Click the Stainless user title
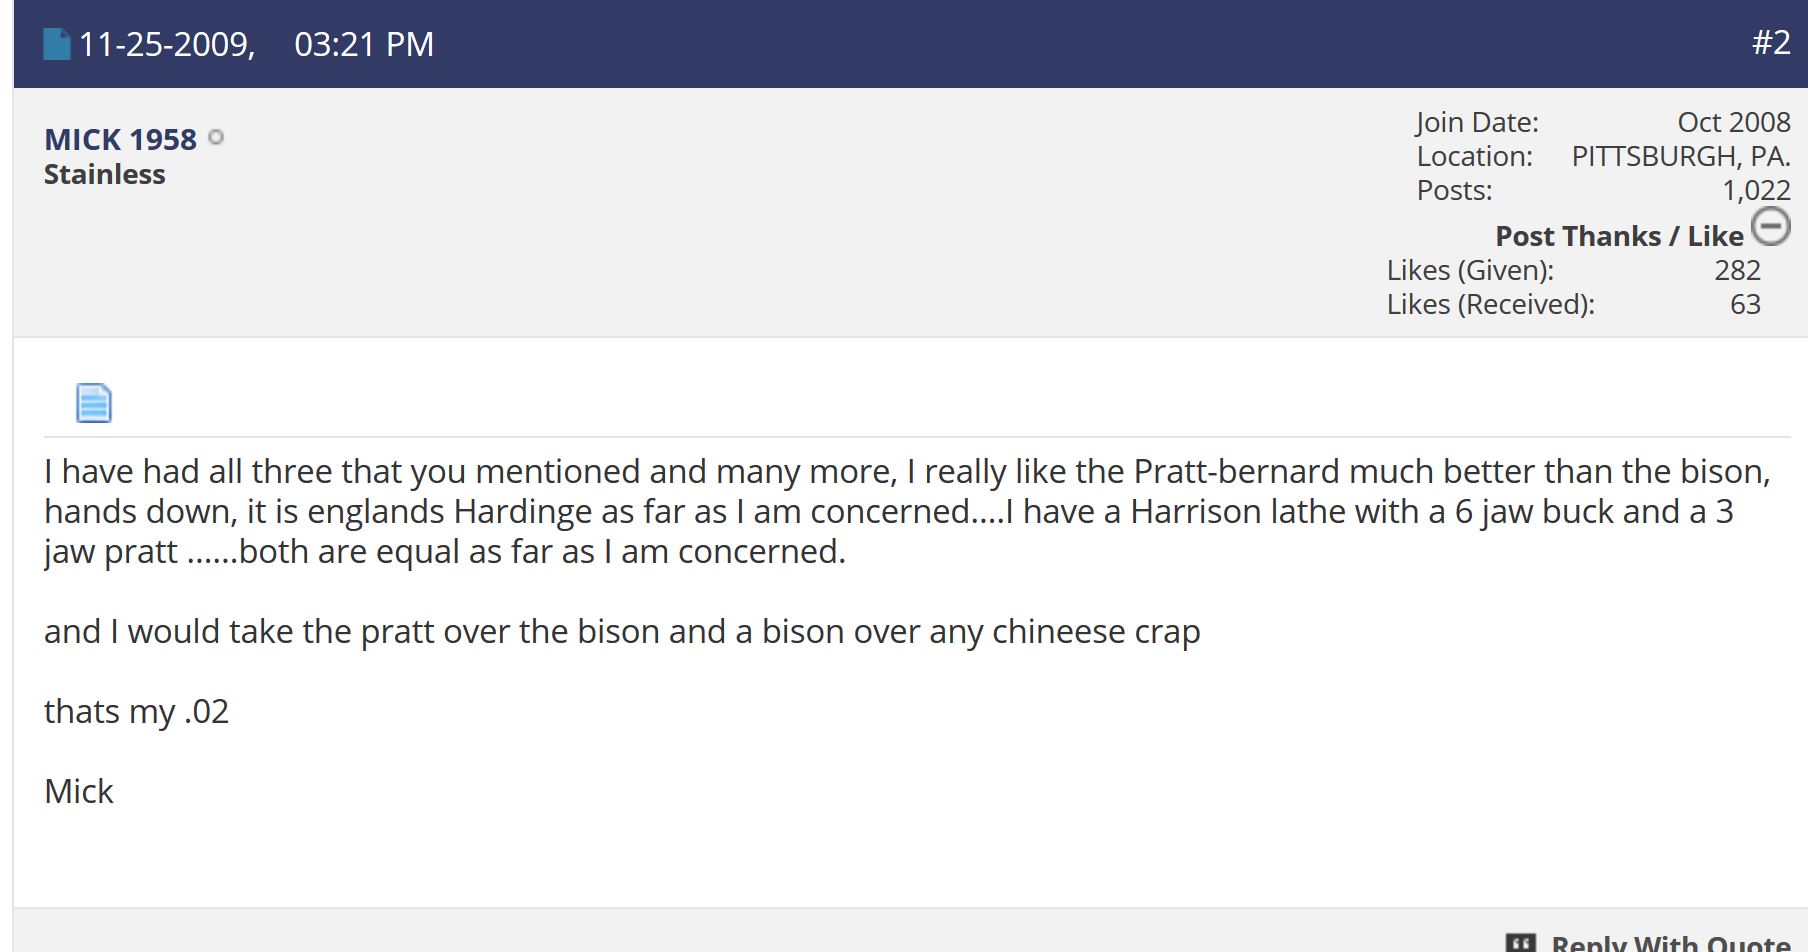This screenshot has height=952, width=1808. [x=104, y=174]
